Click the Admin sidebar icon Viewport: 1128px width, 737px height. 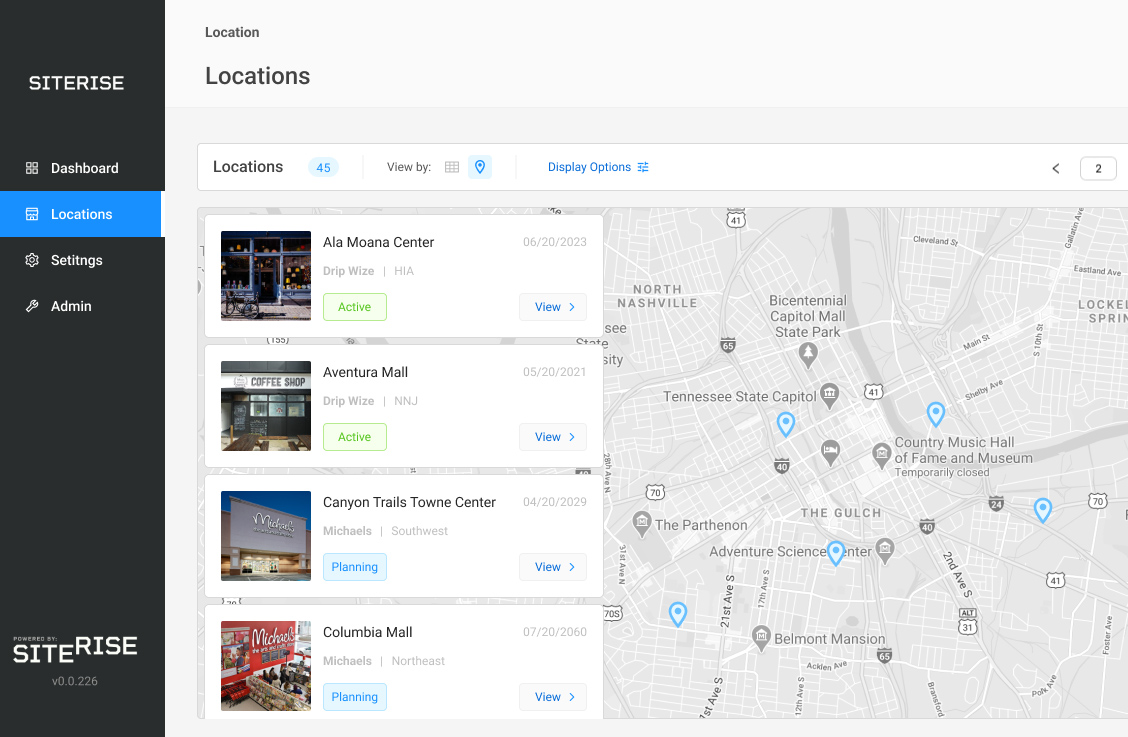tap(33, 306)
